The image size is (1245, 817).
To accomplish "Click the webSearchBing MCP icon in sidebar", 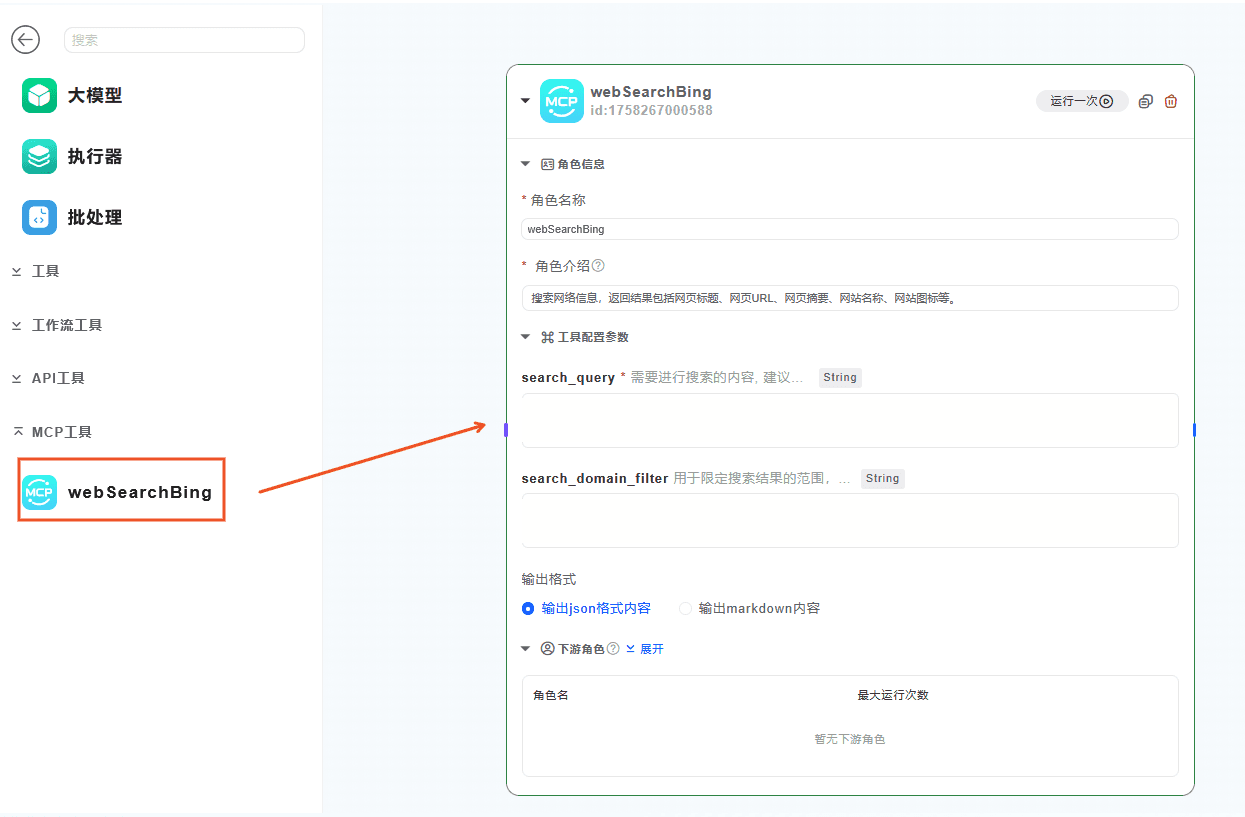I will click(40, 492).
